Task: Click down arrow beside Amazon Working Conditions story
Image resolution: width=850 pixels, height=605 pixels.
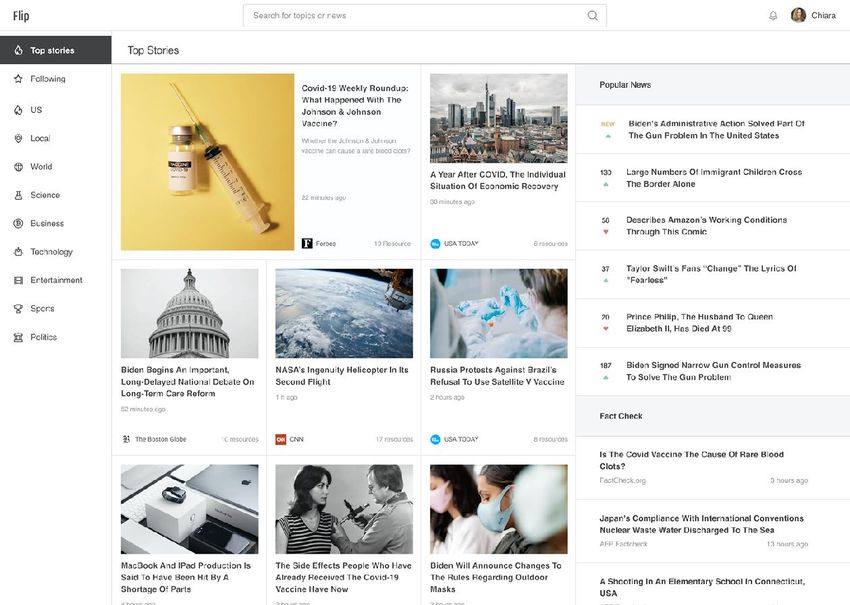Action: [x=606, y=232]
